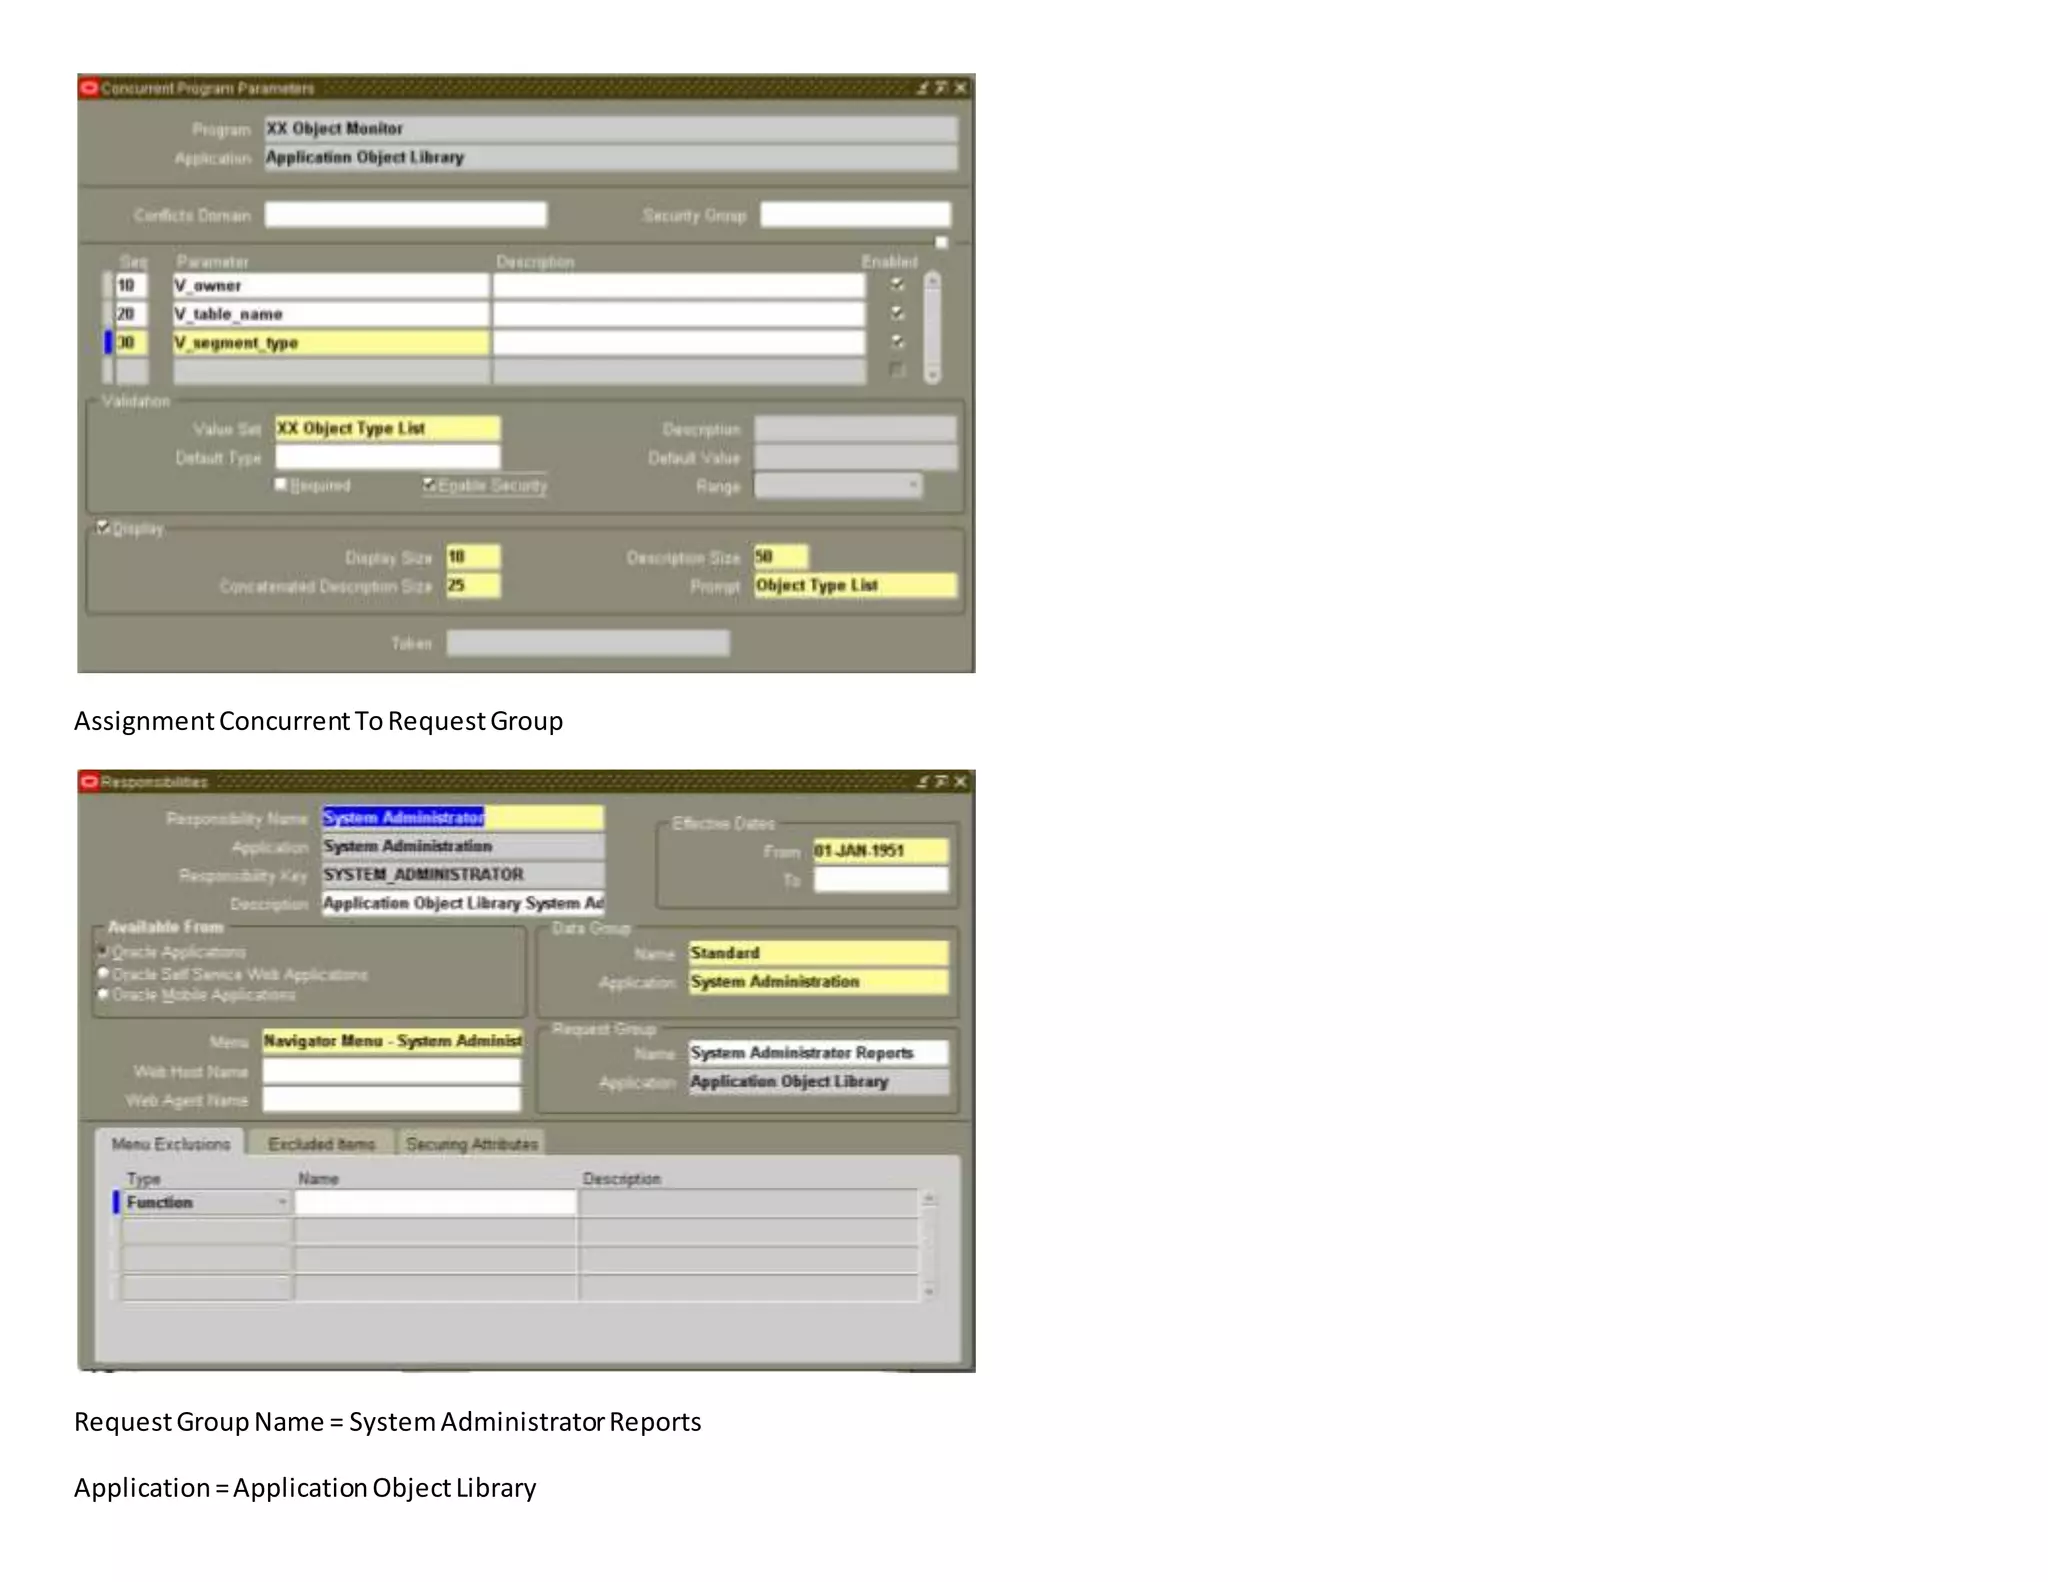Click Request Group Name System Administrator Reports

click(818, 1052)
